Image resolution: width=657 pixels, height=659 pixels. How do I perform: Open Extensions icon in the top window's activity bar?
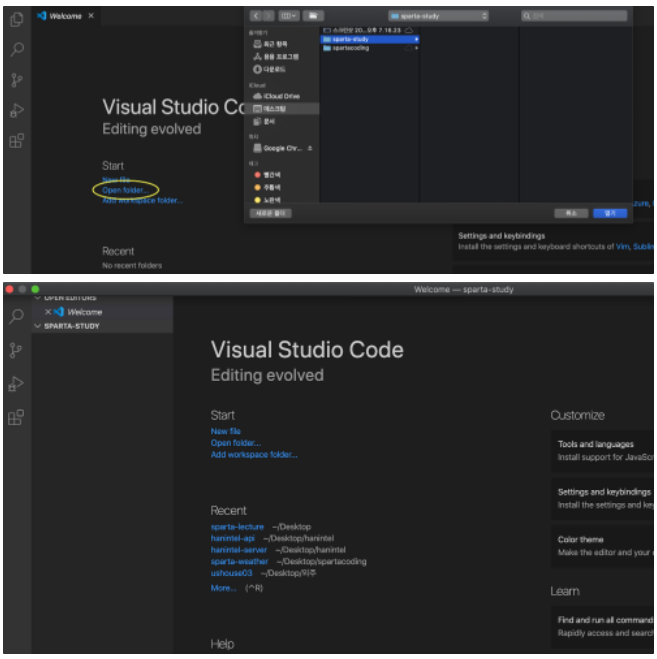click(x=17, y=141)
